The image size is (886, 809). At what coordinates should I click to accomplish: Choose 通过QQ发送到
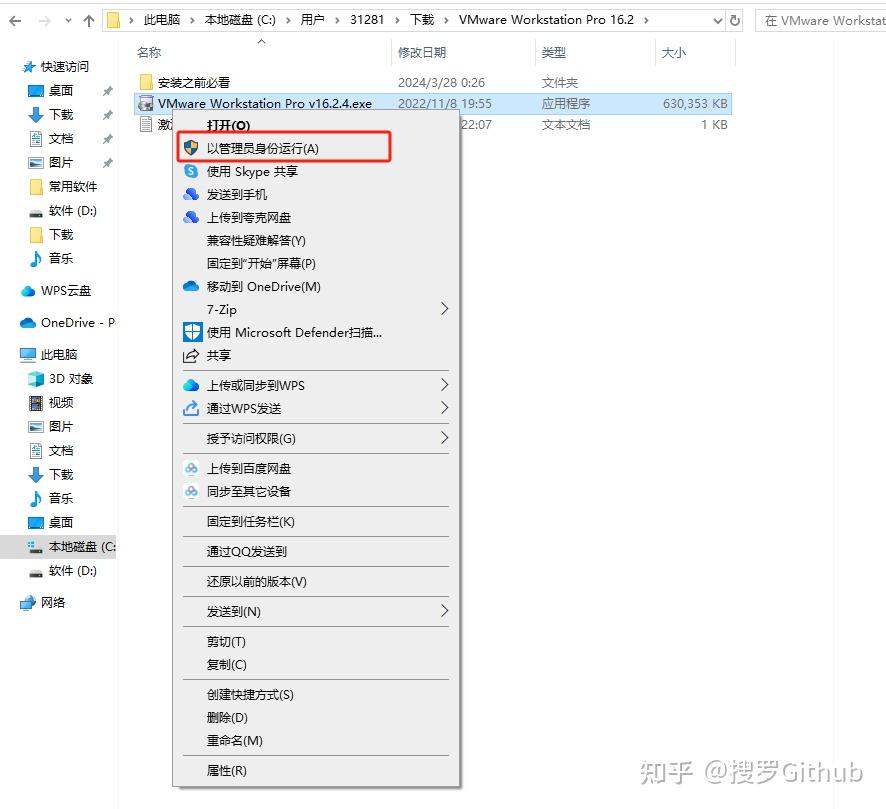[246, 552]
